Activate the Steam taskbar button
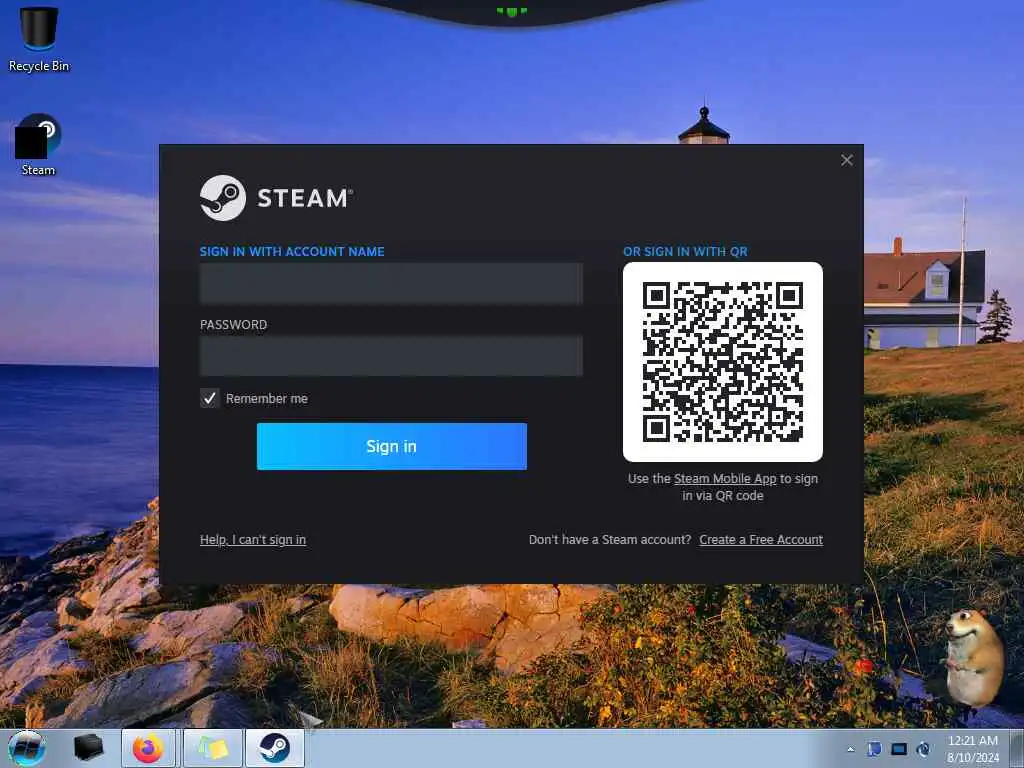 (x=275, y=748)
